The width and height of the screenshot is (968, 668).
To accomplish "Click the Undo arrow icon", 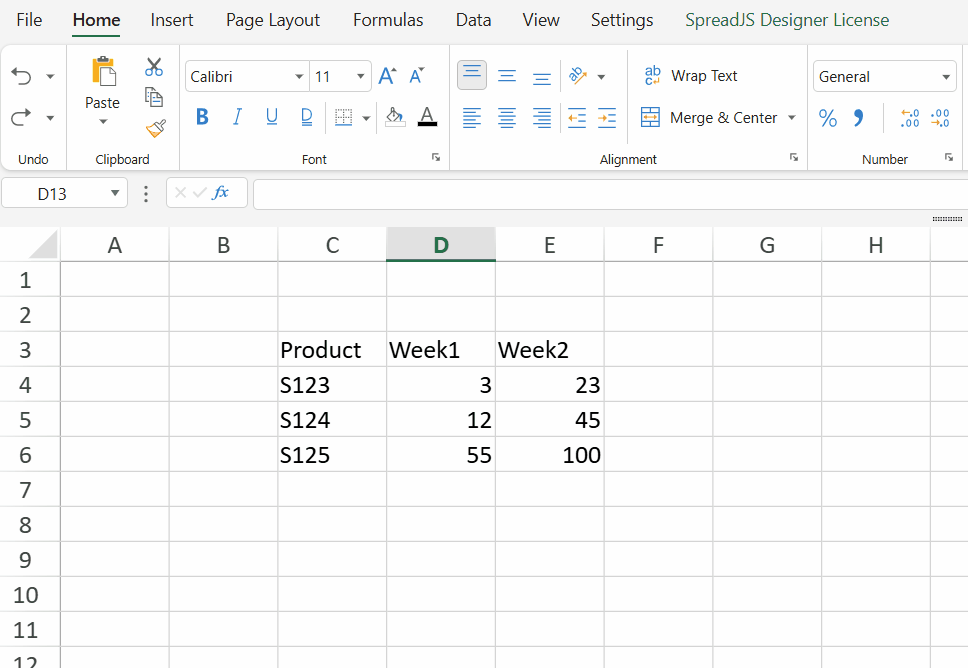I will click(21, 77).
